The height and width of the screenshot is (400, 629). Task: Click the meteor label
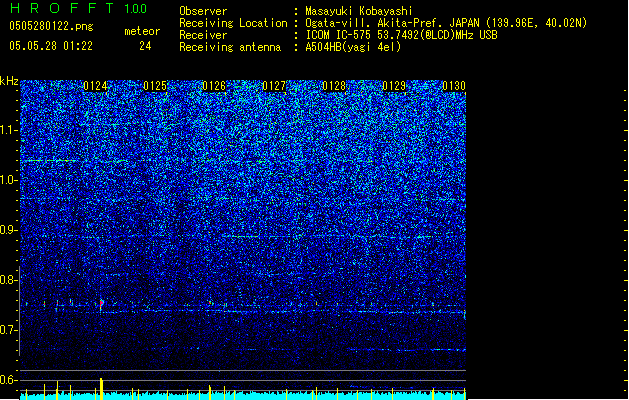(142, 31)
